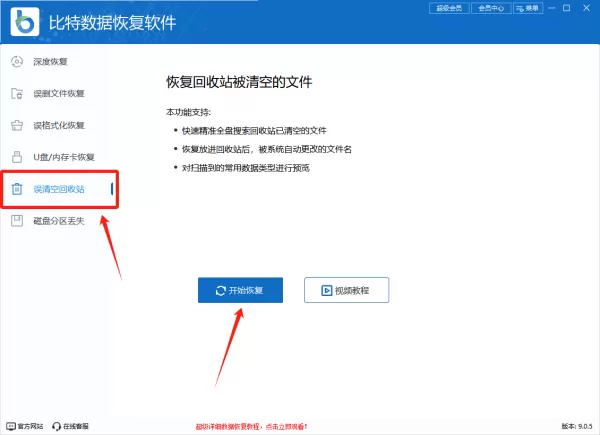Click the menu lines icon beside 菜单
Image resolution: width=600 pixels, height=435 pixels.
[x=520, y=8]
